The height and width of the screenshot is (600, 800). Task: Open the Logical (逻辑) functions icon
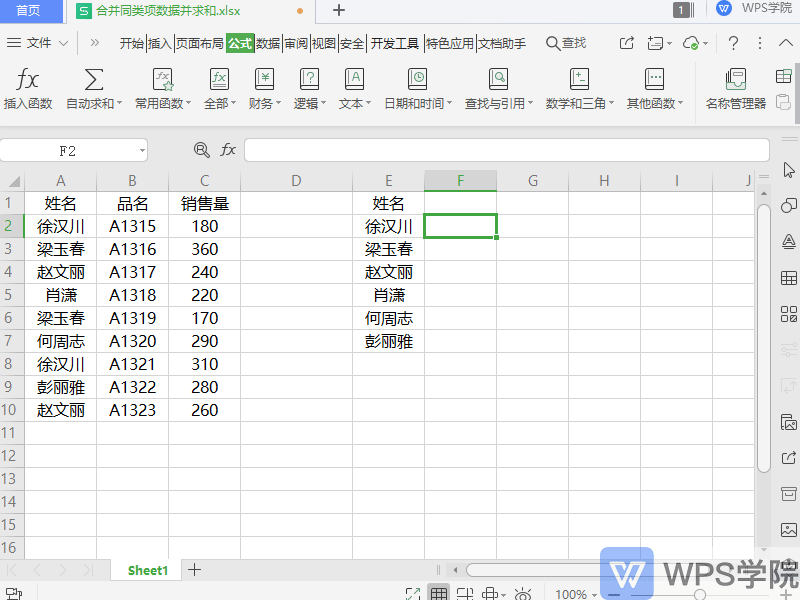pos(309,80)
